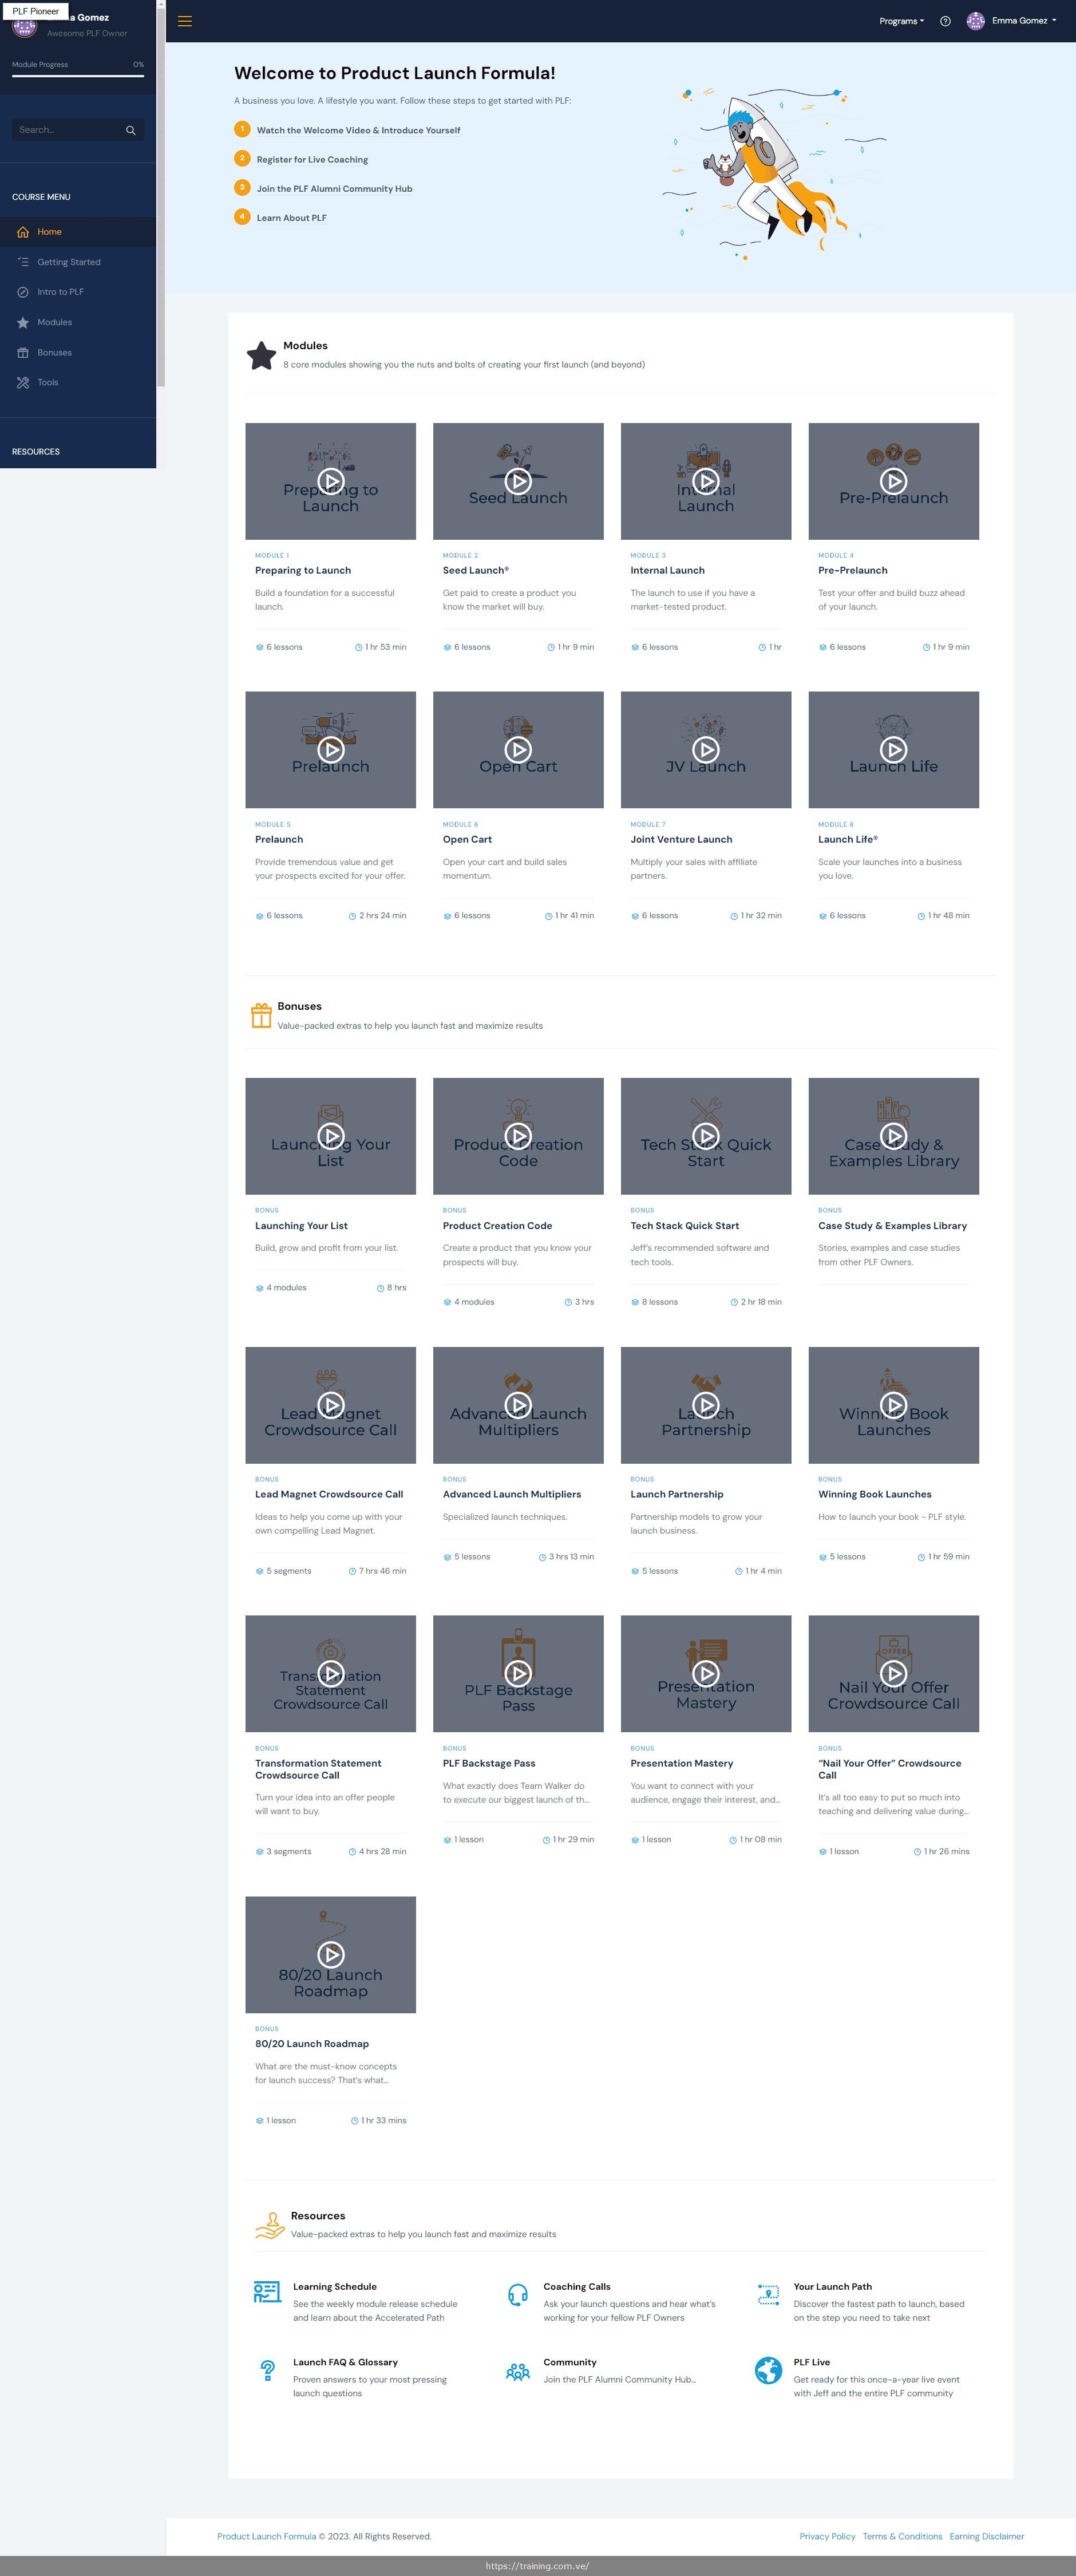Click the Your Launch Path icon
Image resolution: width=1076 pixels, height=2576 pixels.
(x=768, y=2294)
